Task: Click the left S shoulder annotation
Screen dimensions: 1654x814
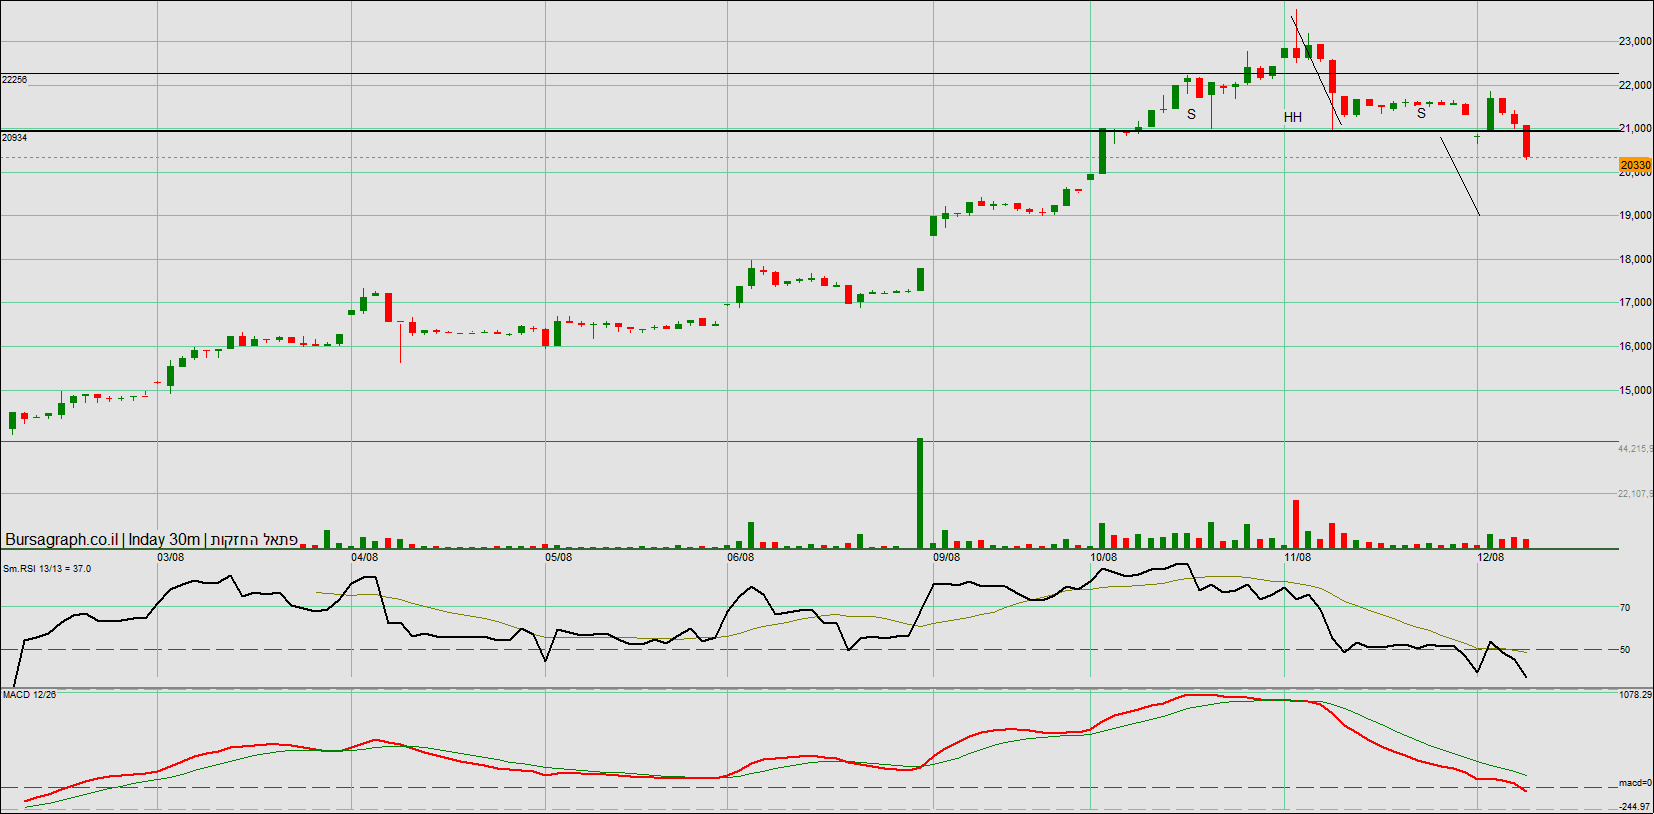Action: [x=1191, y=115]
